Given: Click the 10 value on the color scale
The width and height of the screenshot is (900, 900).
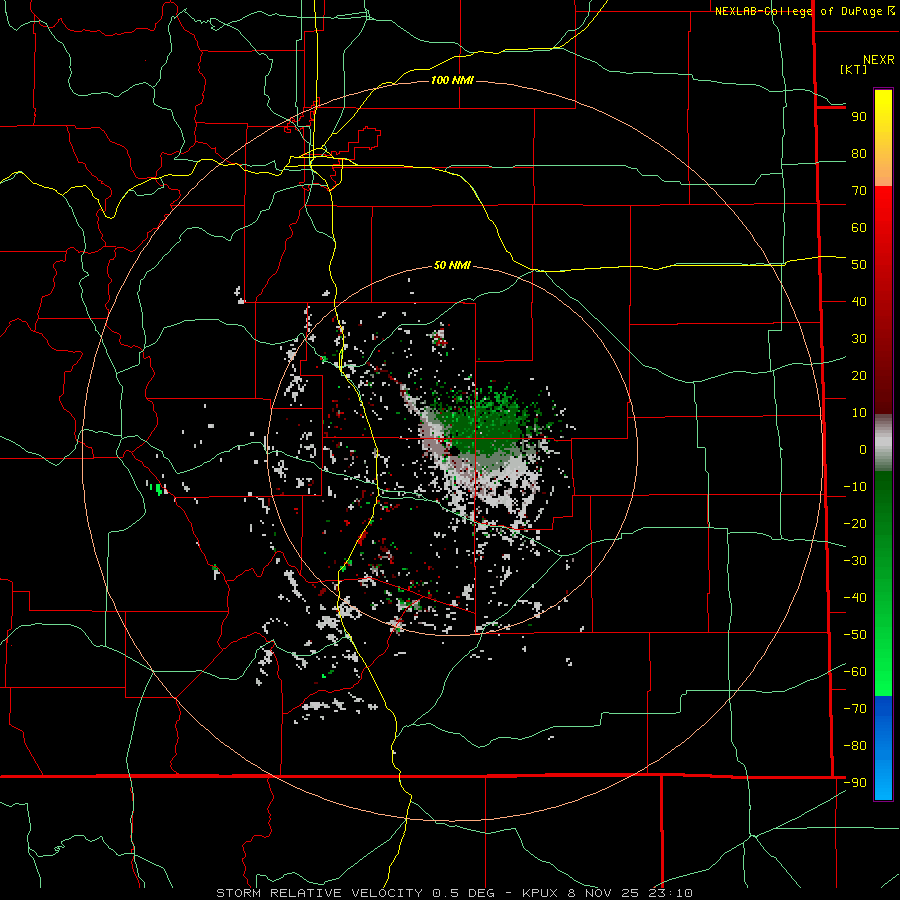Looking at the screenshot, I should click(x=859, y=413).
